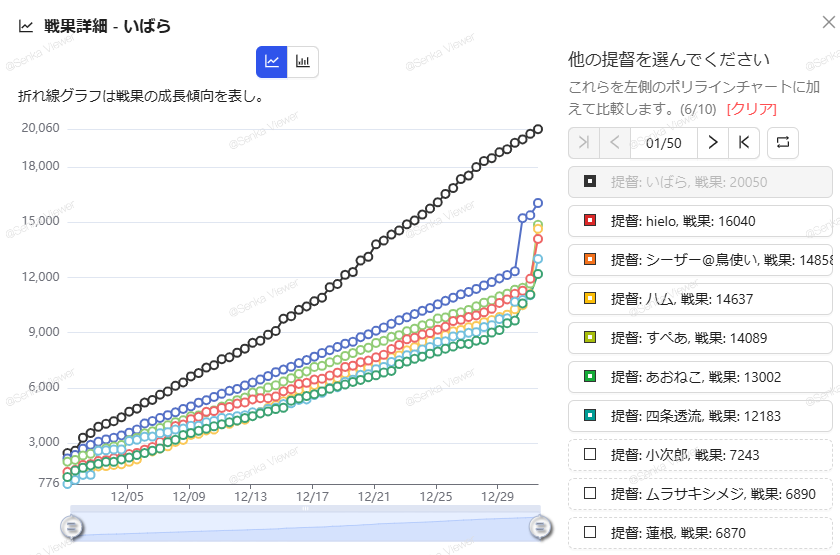Select admiral 蓮根 戦果 6870

point(700,533)
